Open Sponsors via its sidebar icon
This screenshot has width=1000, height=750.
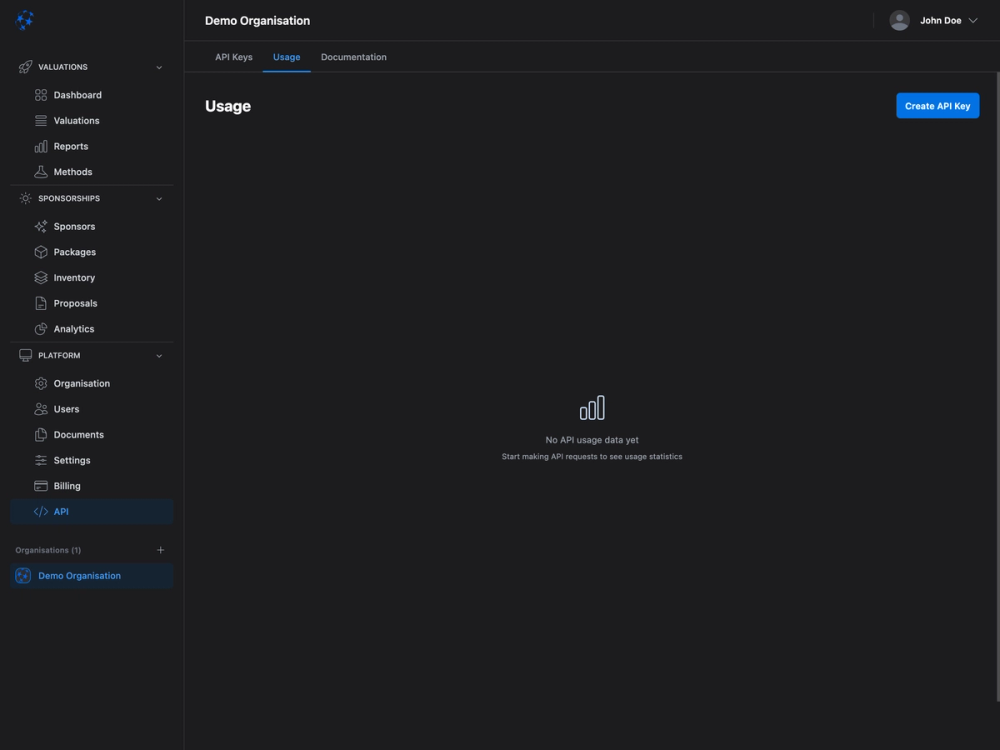coord(40,226)
